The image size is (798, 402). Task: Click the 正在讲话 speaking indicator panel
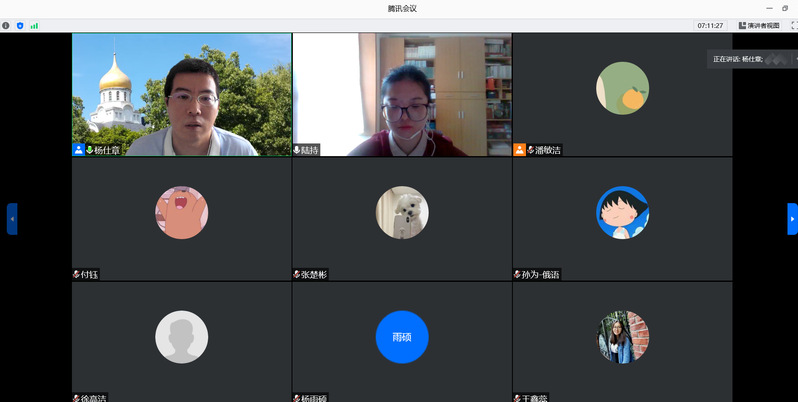click(x=750, y=59)
